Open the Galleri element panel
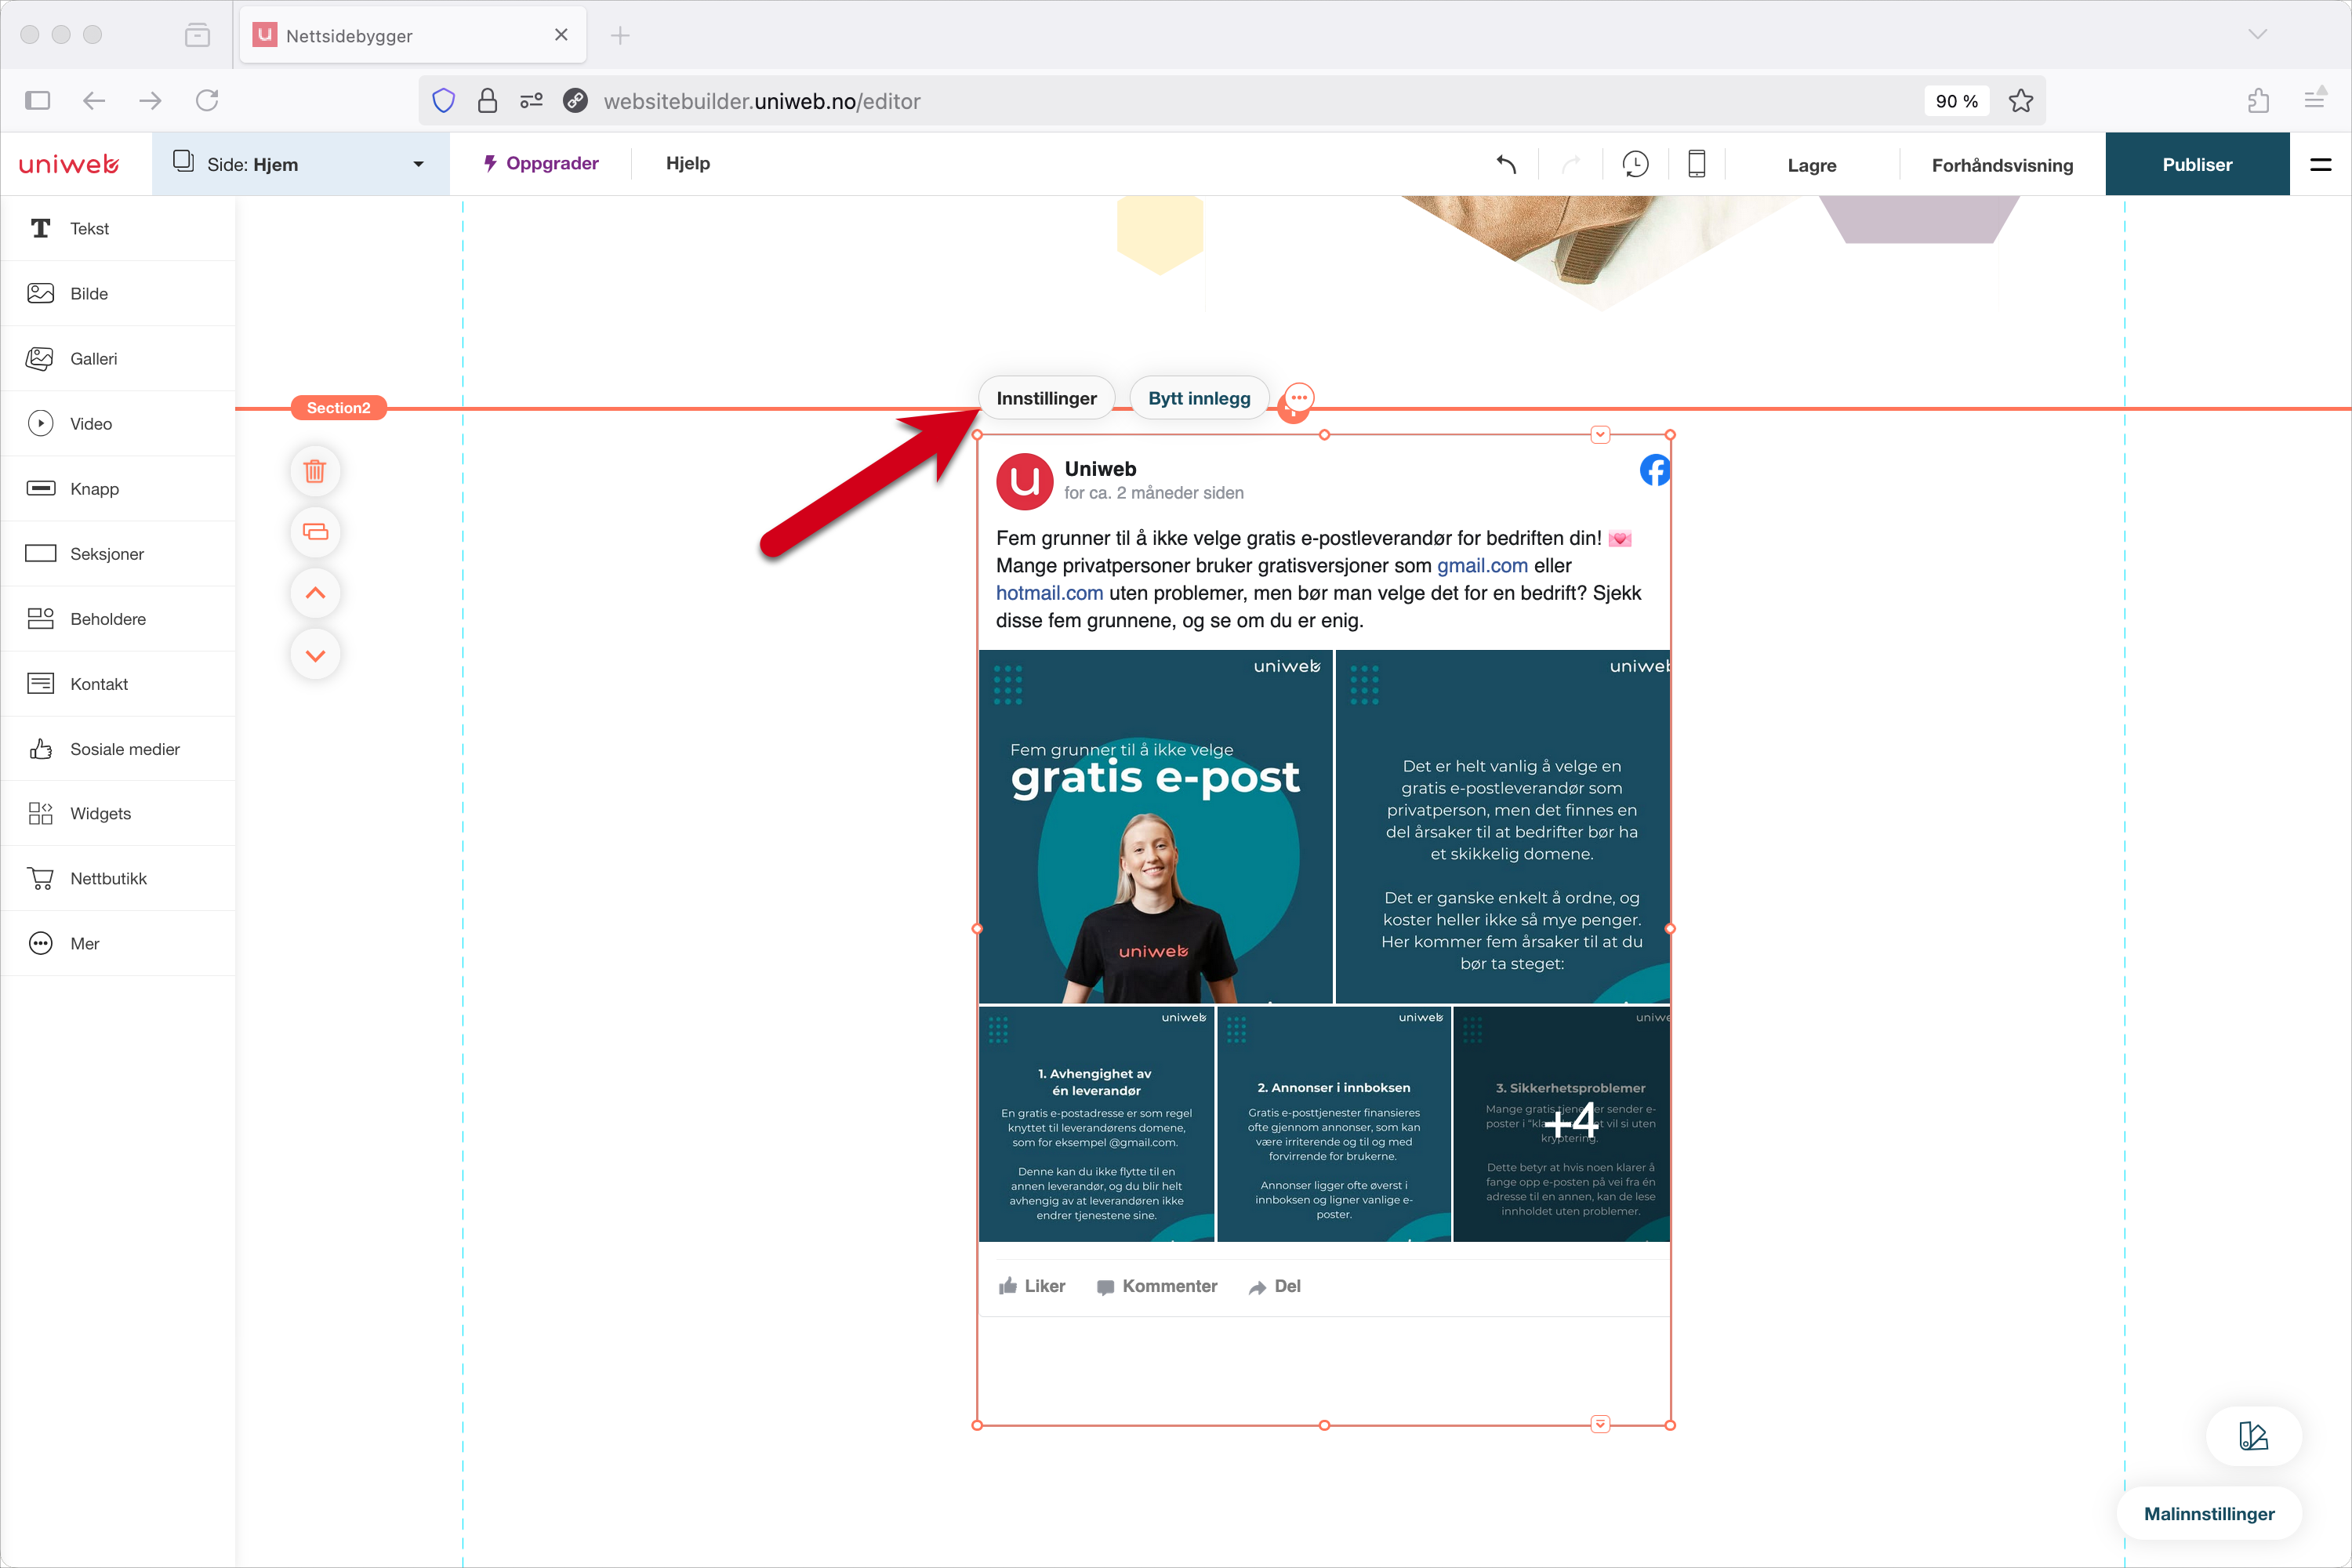The height and width of the screenshot is (1568, 2352). [x=118, y=358]
